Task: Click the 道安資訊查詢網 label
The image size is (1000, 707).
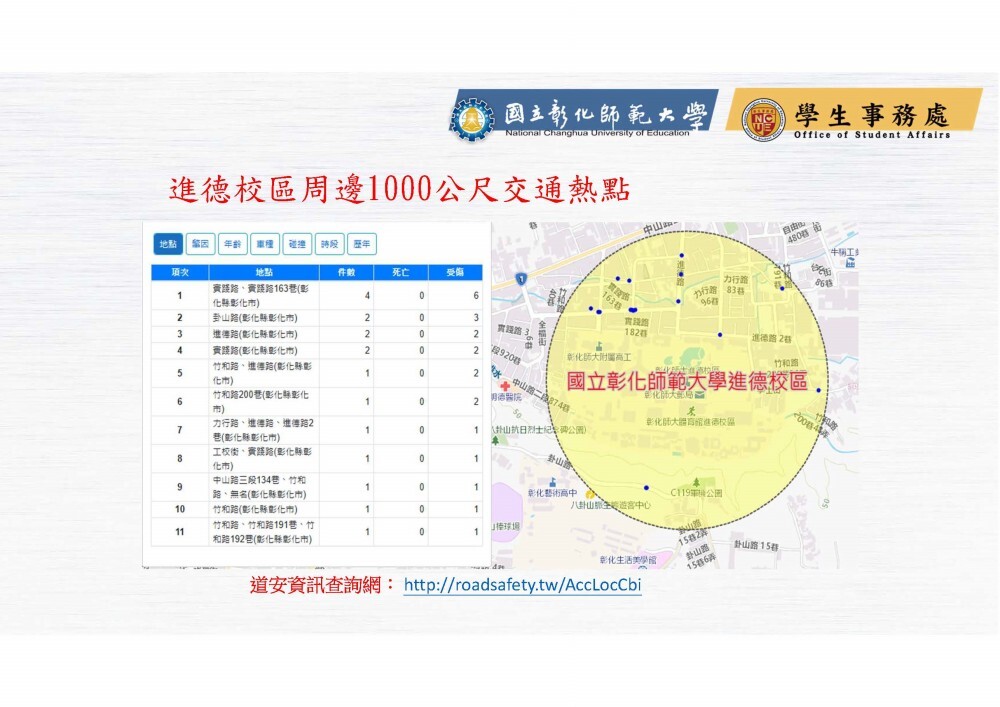Action: 323,585
